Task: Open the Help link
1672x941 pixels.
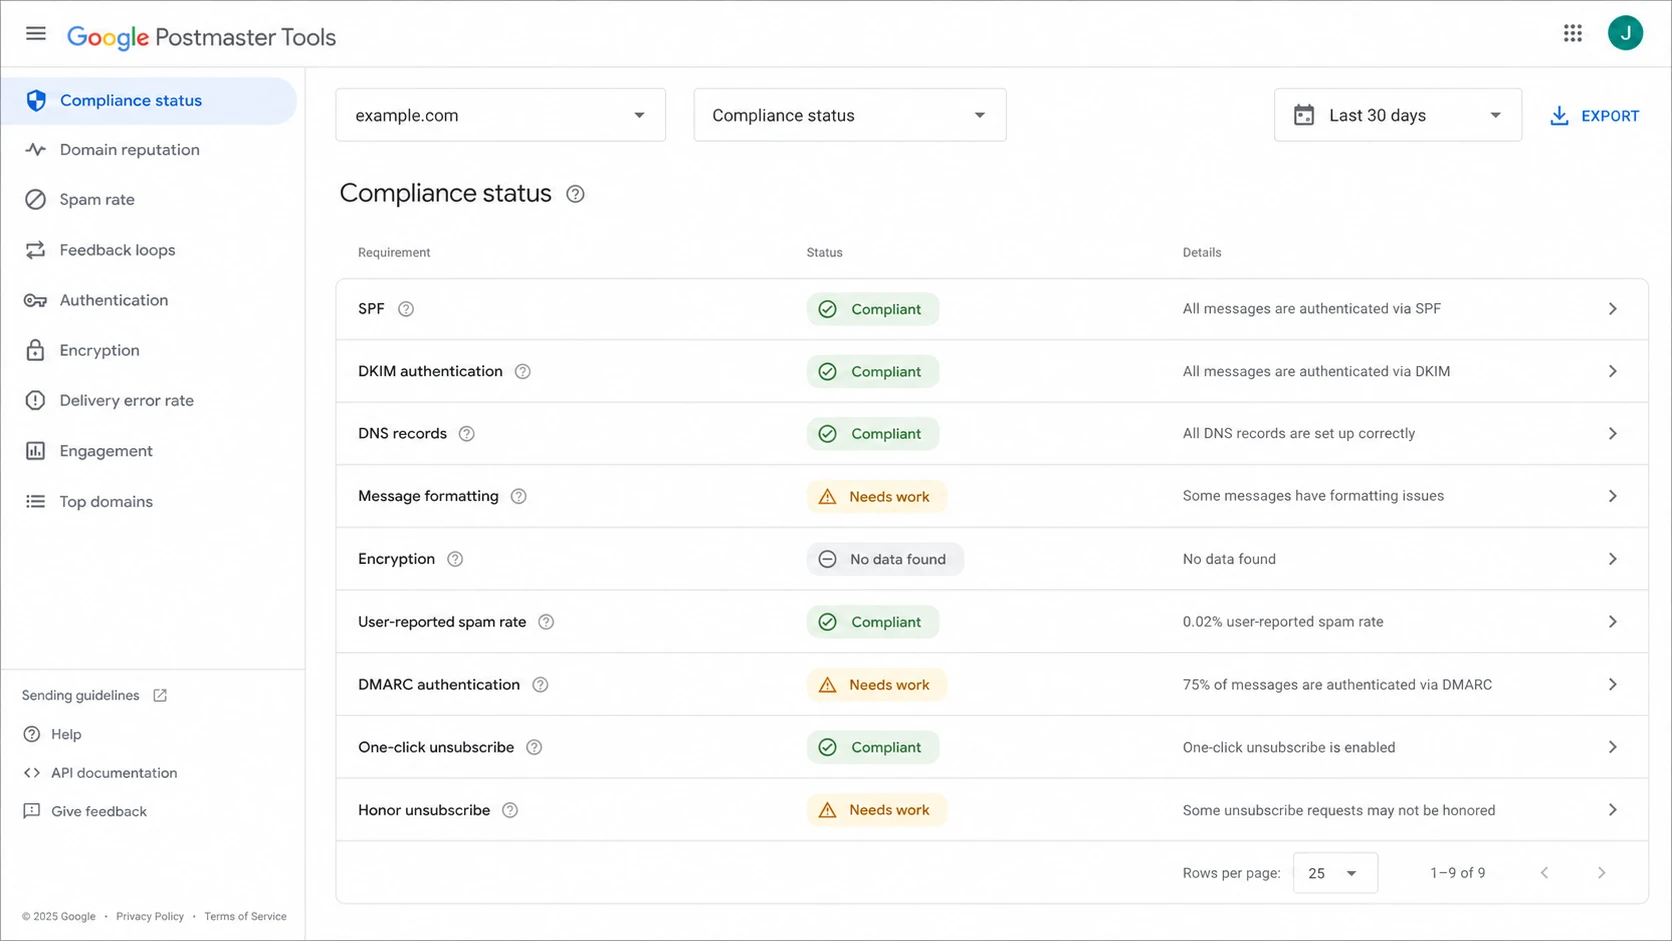Action: pyautogui.click(x=66, y=734)
